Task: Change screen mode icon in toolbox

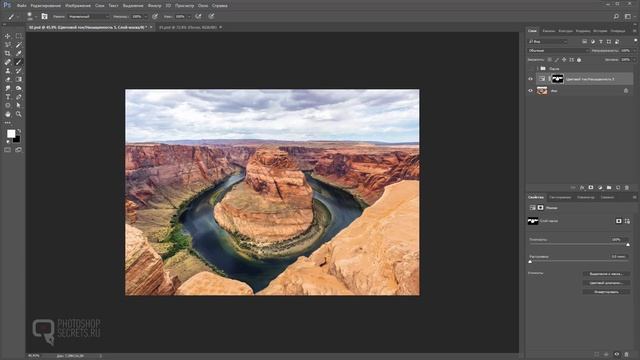Action: pyautogui.click(x=18, y=150)
